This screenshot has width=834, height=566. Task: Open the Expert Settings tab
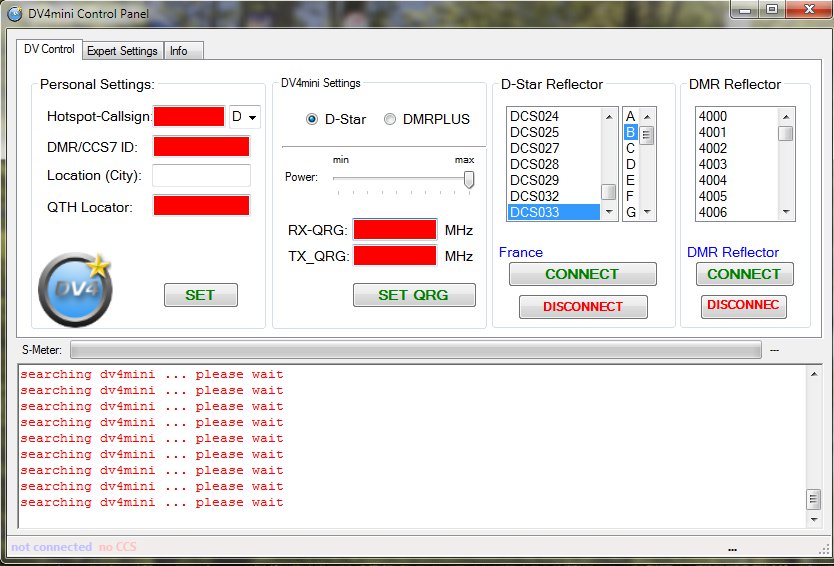122,51
